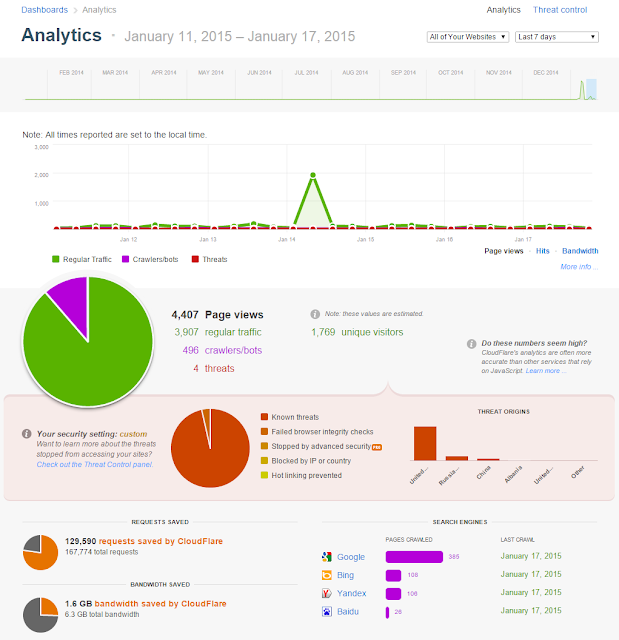Image resolution: width=619 pixels, height=640 pixels.
Task: Click Blocked by IP or country swatch
Action: [x=264, y=460]
